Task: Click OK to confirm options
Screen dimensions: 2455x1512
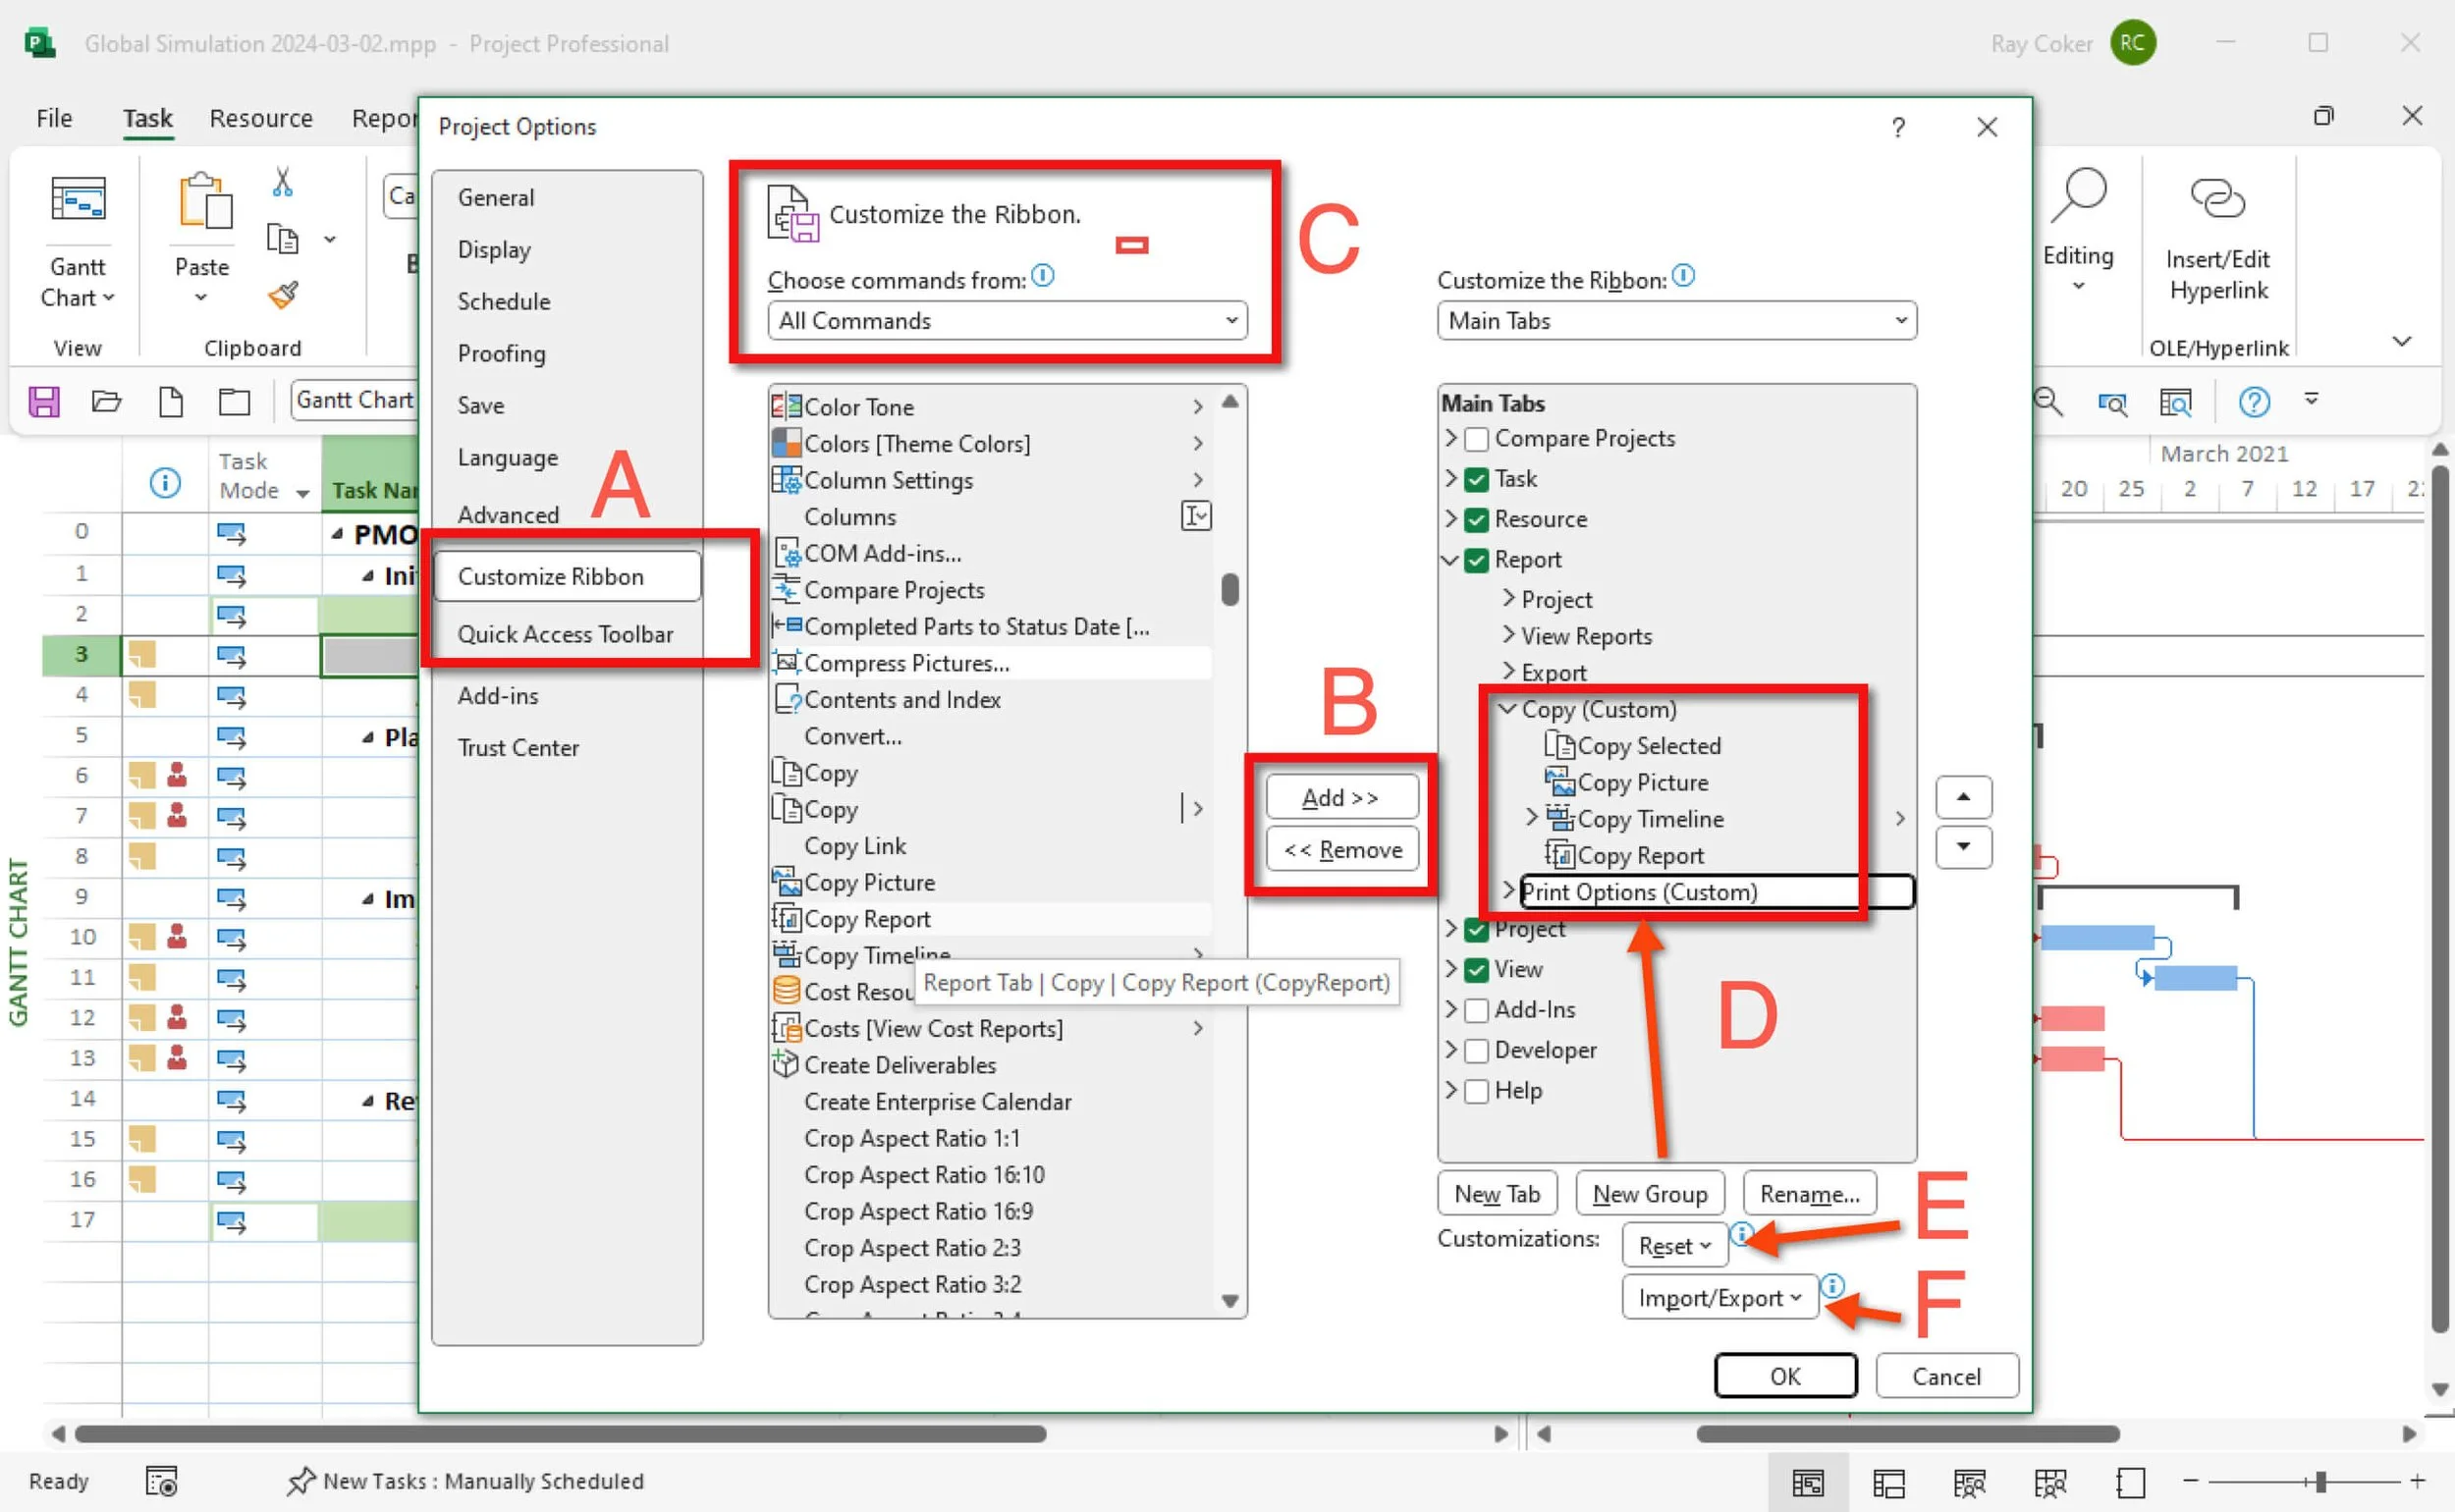Action: (1785, 1376)
